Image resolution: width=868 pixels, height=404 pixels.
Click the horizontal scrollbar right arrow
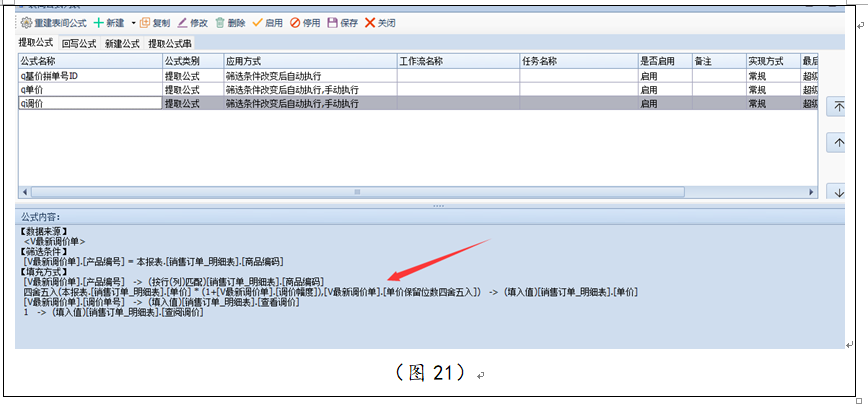click(x=811, y=191)
